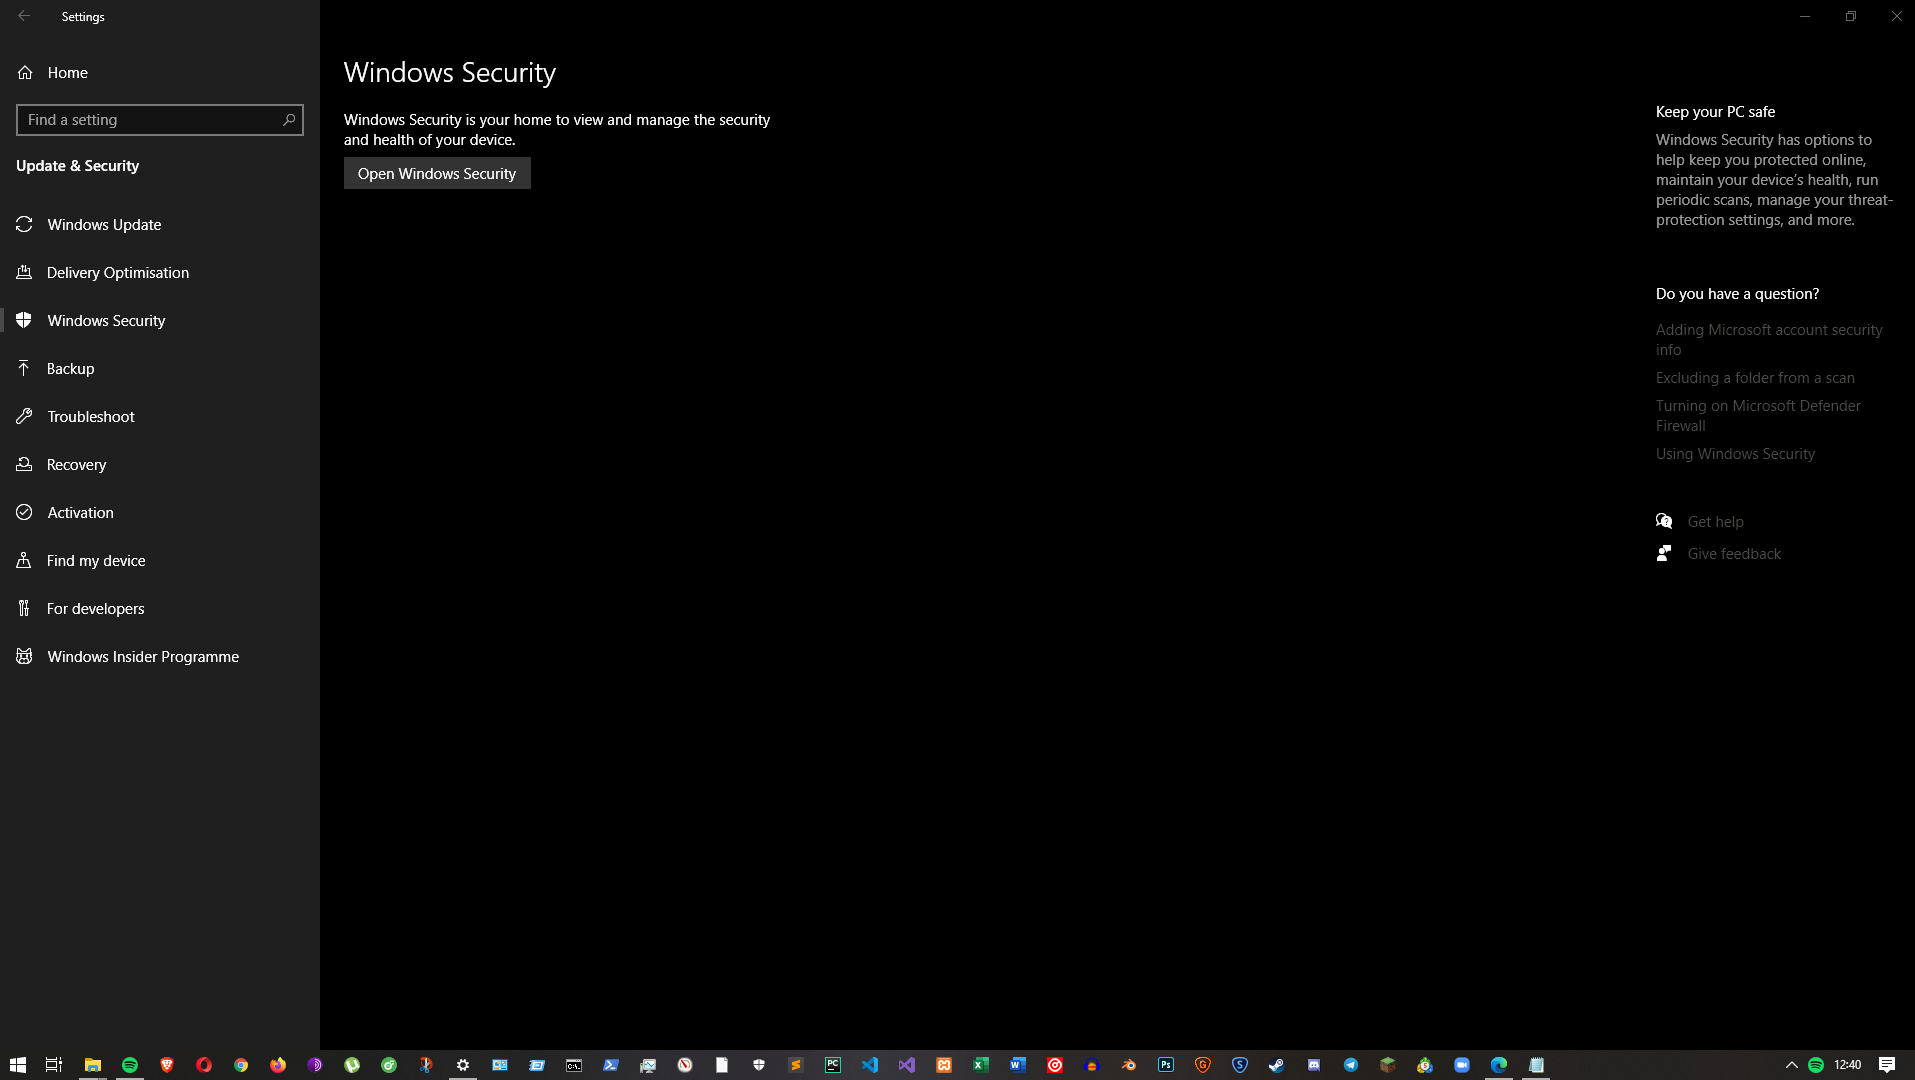The image size is (1915, 1080).
Task: Launch Tor Browser from the taskbar
Action: click(x=314, y=1065)
